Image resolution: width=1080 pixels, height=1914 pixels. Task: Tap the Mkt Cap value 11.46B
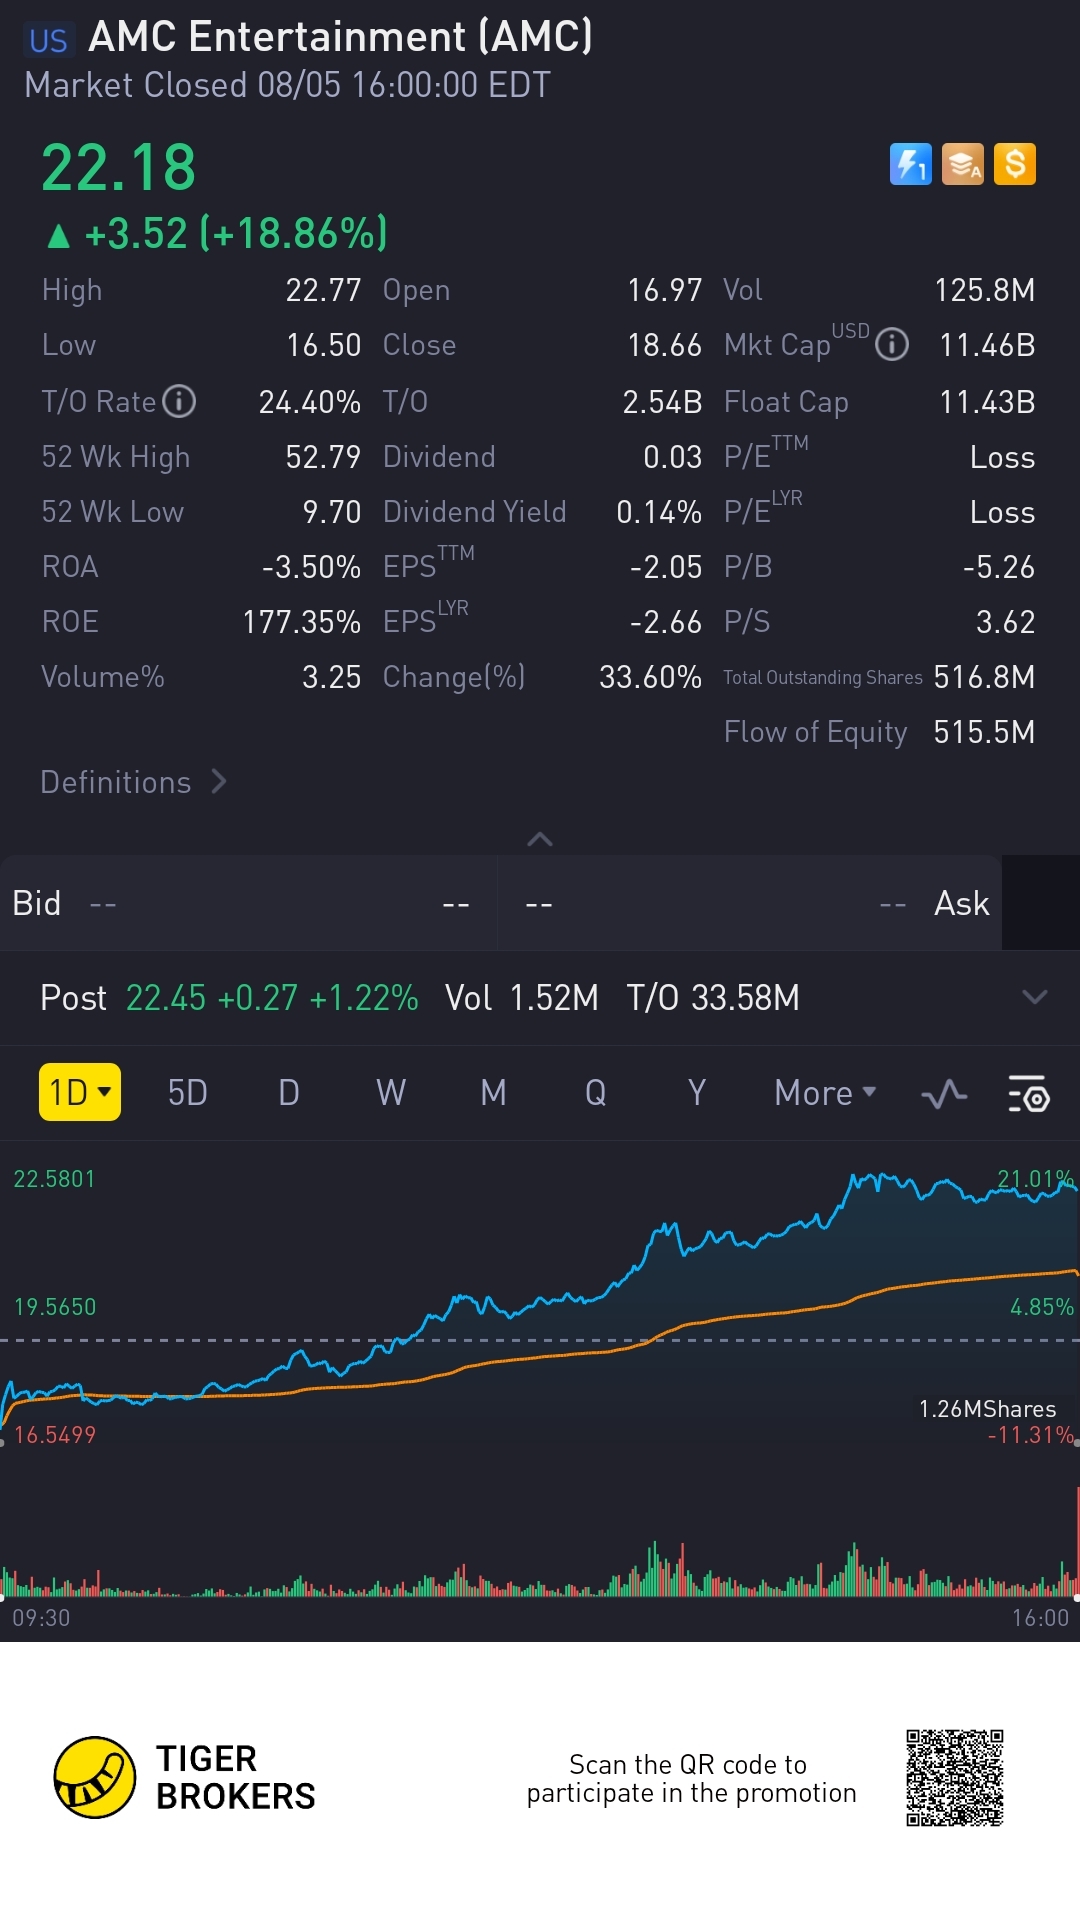987,345
